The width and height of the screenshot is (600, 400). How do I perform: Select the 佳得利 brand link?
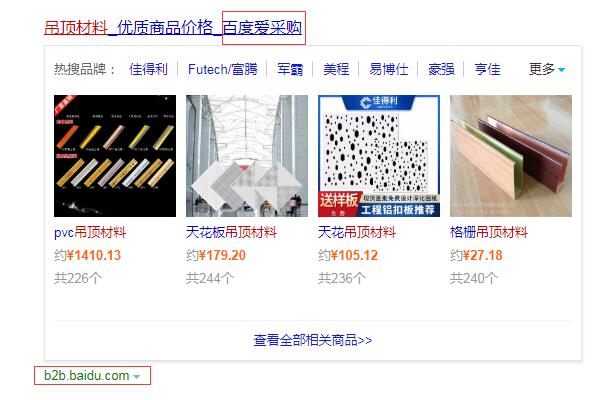148,69
